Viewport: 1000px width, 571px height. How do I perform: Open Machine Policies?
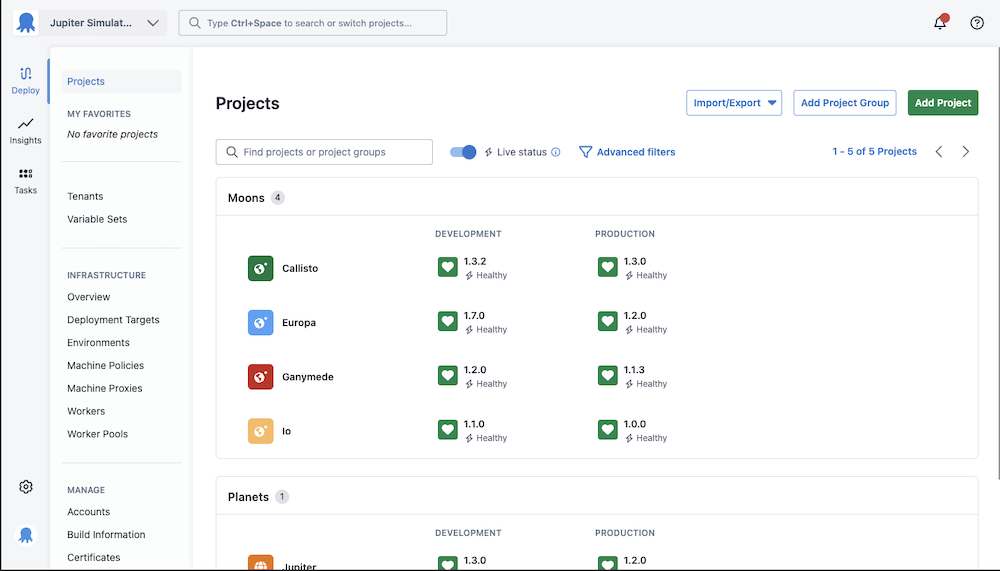point(105,366)
